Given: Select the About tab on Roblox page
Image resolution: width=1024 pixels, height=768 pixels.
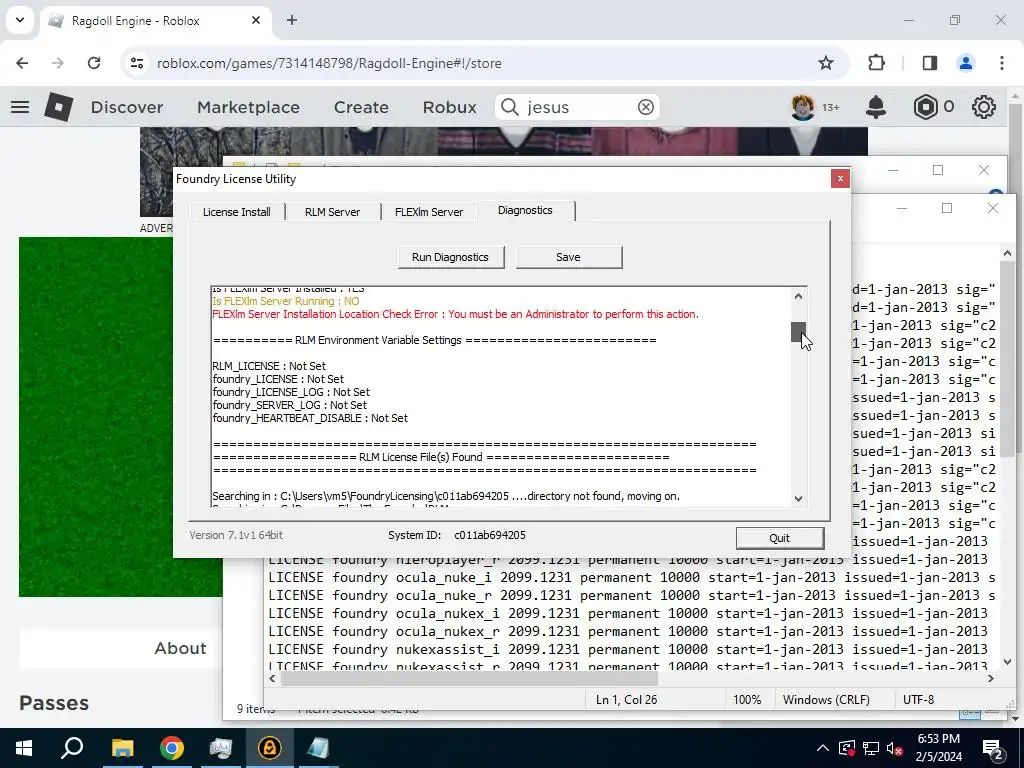Looking at the screenshot, I should tap(180, 648).
